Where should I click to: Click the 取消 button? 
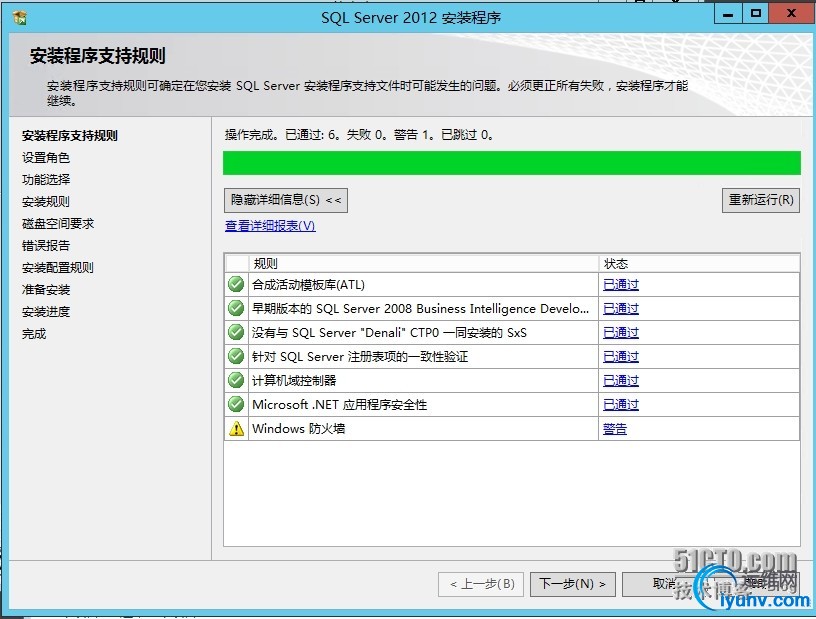coord(664,584)
